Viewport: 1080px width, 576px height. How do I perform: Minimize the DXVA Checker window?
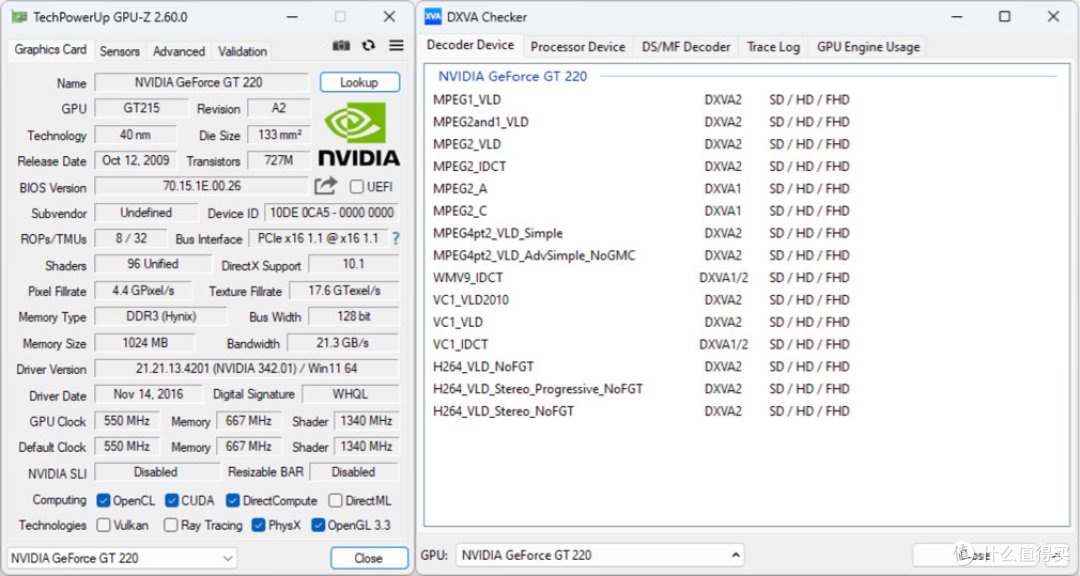(x=957, y=17)
